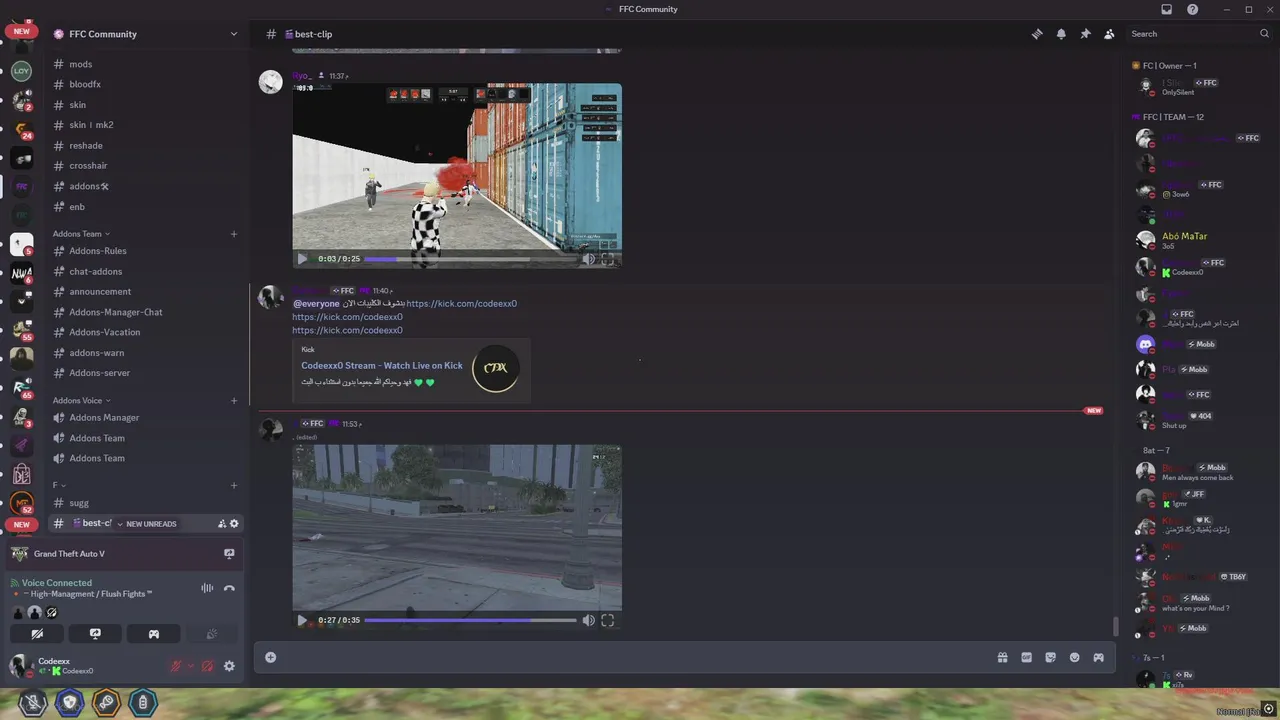This screenshot has height=720, width=1280.
Task: Turn on camera in voice panel
Action: [x=37, y=634]
